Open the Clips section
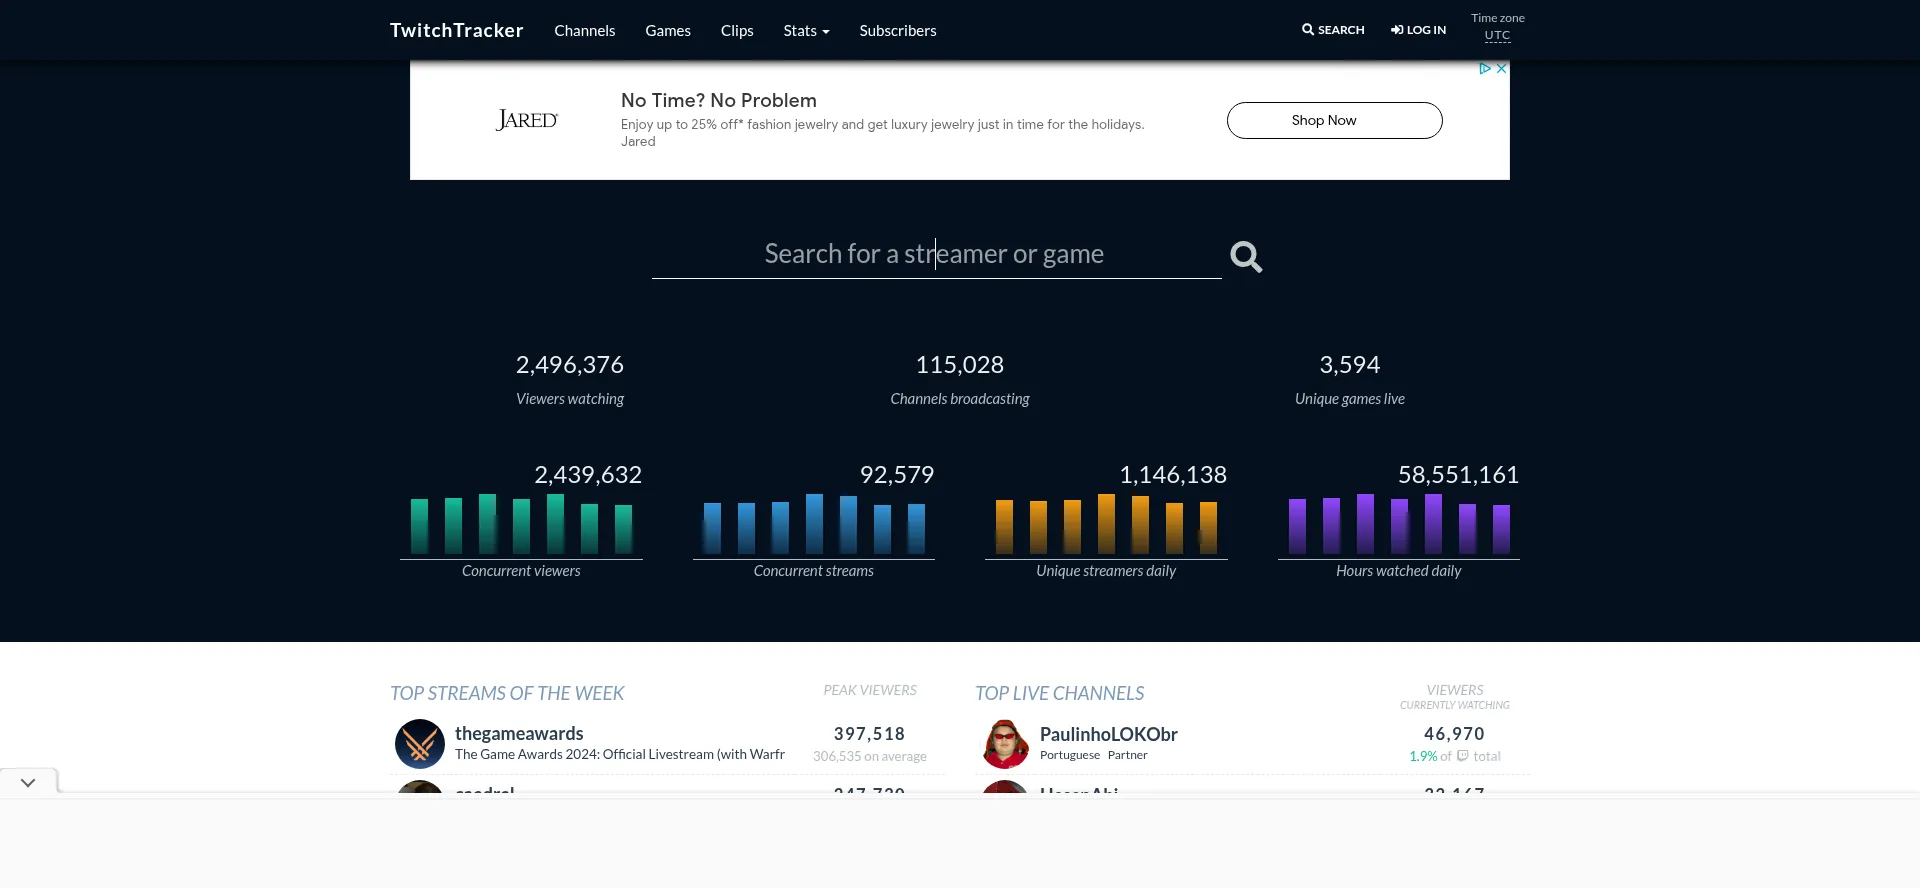Viewport: 1920px width, 888px height. (737, 31)
